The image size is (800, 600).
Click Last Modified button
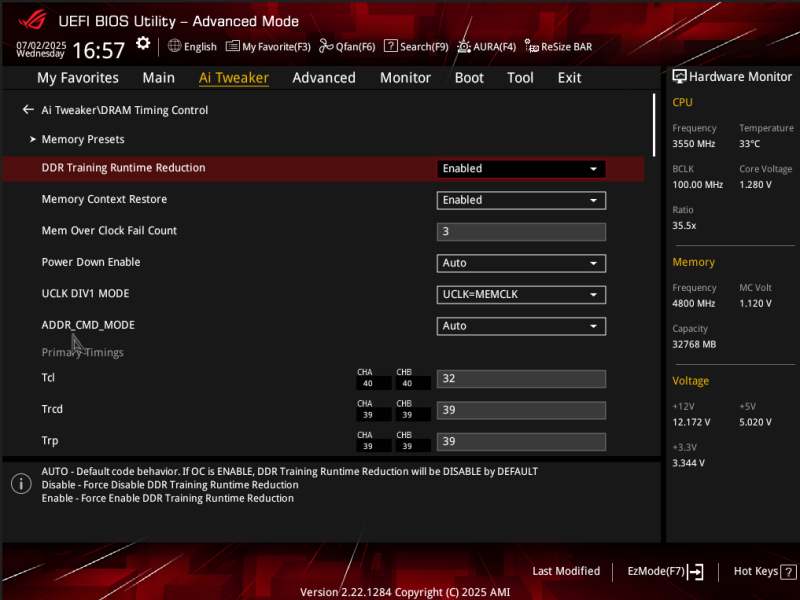click(566, 571)
